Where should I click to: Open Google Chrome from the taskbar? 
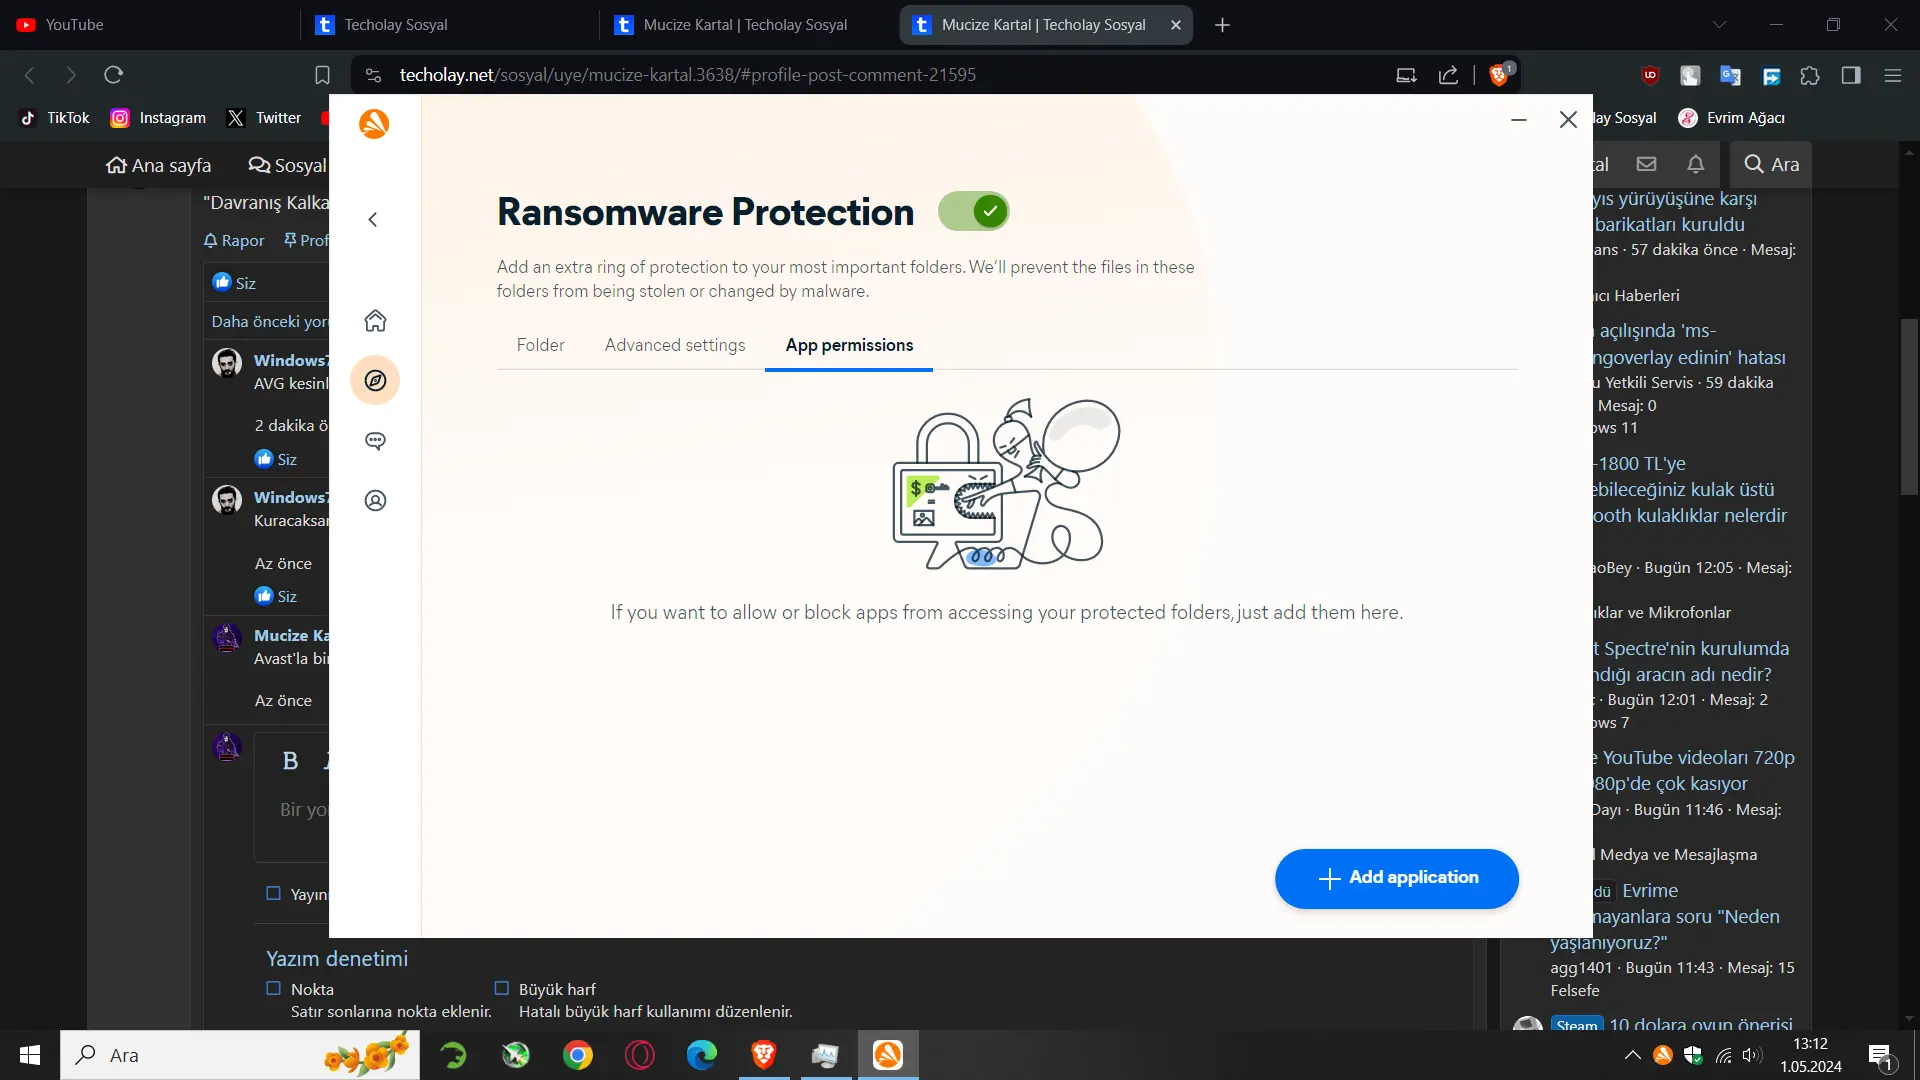[577, 1055]
